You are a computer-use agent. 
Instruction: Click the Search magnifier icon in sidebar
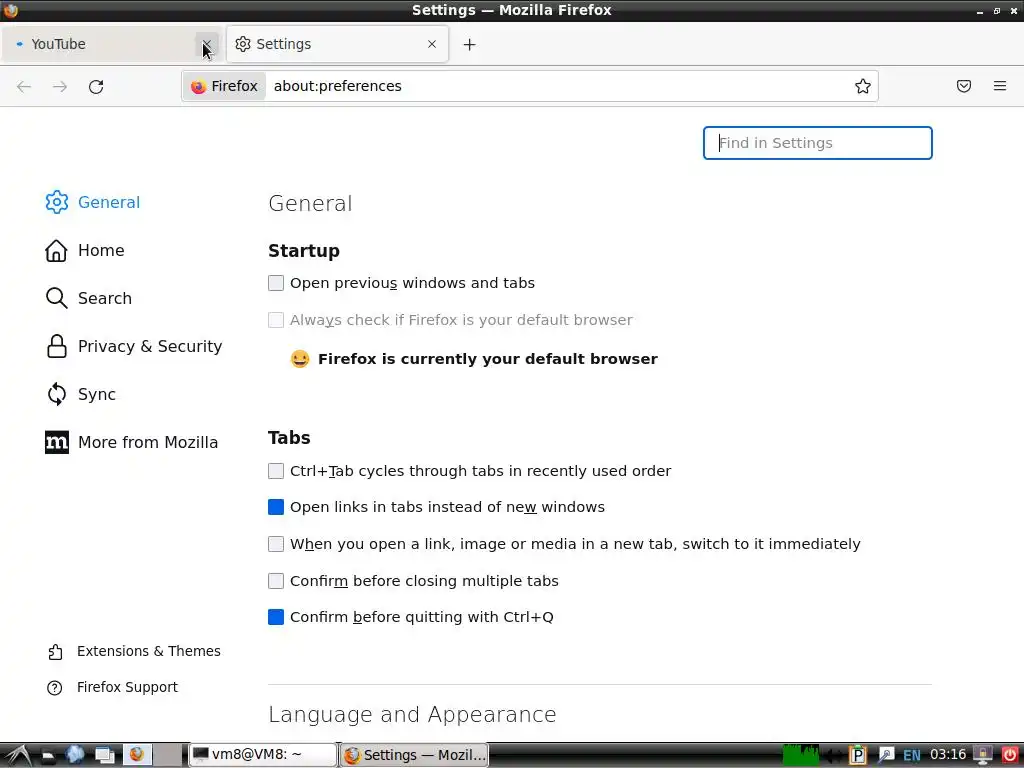tap(56, 298)
